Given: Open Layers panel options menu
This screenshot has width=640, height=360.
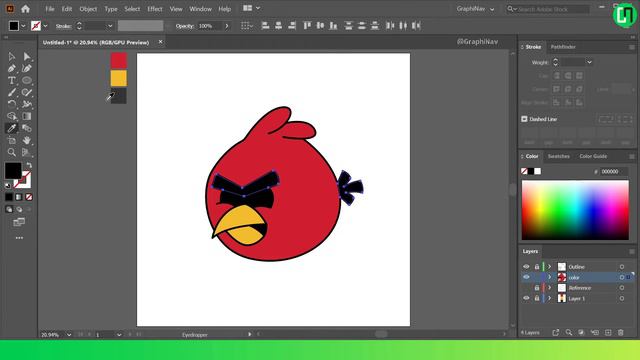Looking at the screenshot, I should [631, 251].
